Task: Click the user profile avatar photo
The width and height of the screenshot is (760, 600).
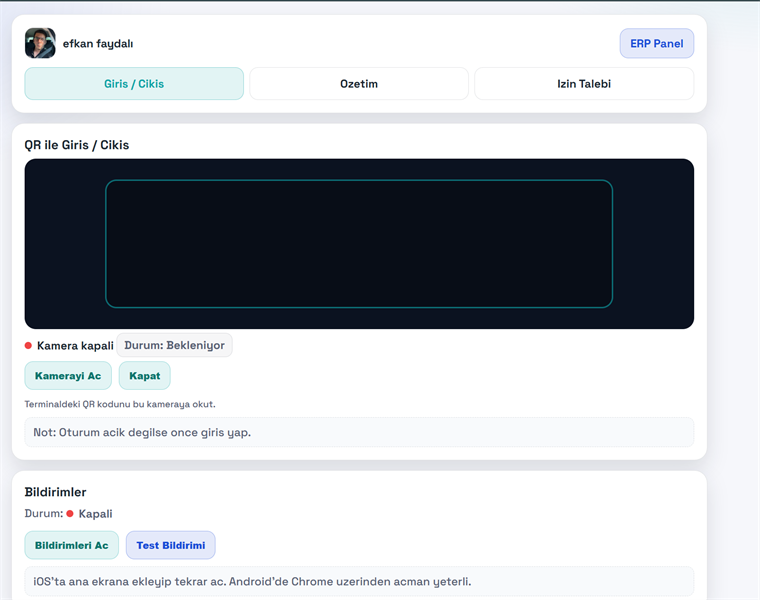Action: point(40,43)
